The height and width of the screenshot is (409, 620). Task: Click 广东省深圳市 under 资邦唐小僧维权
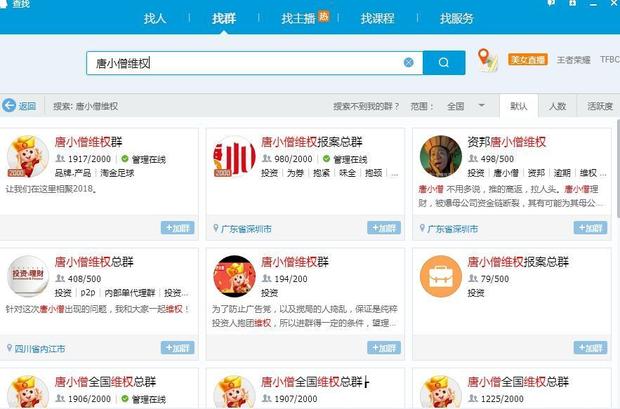tap(453, 229)
